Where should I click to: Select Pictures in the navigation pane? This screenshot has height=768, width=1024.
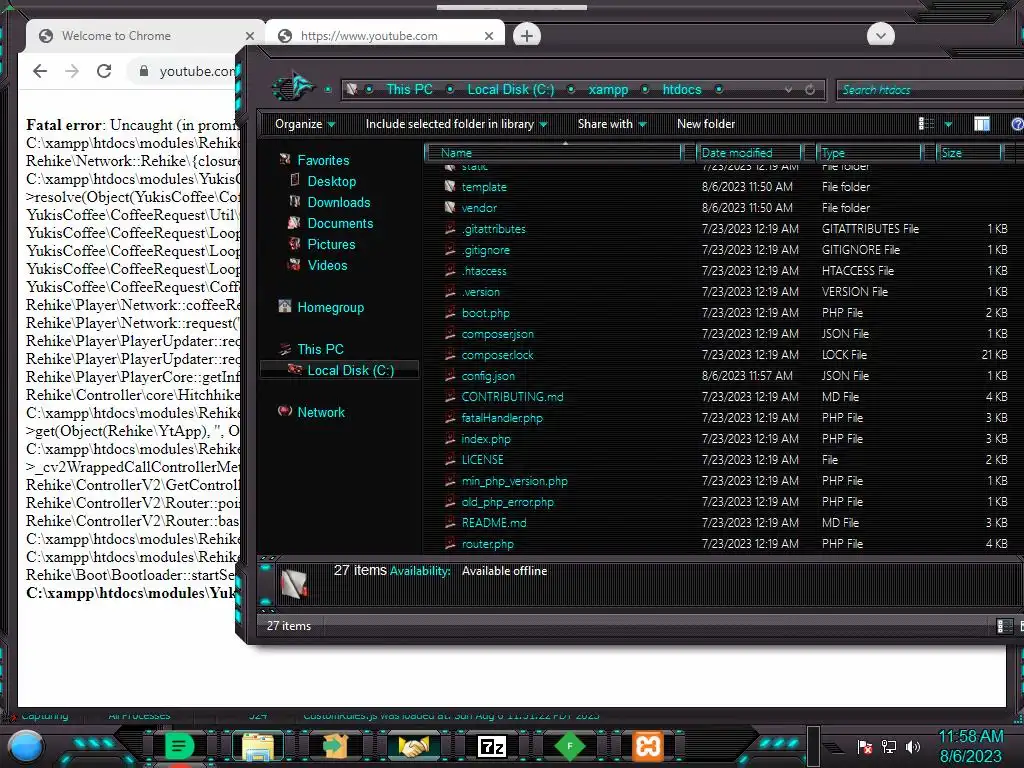(x=331, y=244)
